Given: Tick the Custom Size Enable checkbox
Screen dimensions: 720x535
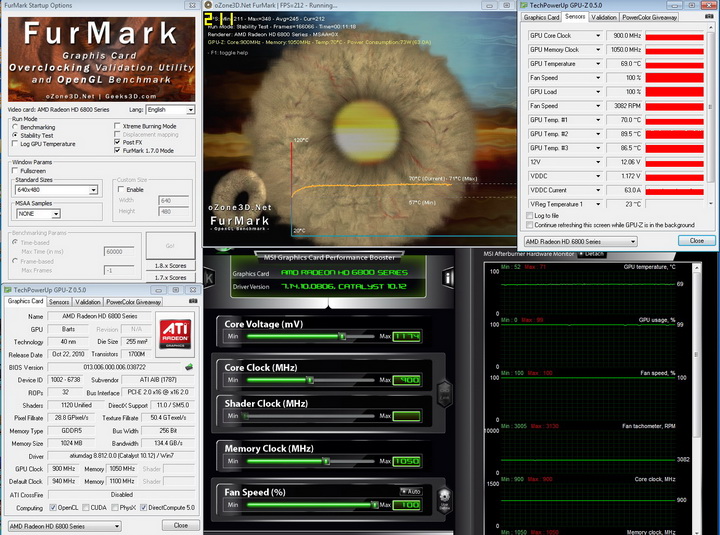Looking at the screenshot, I should [x=121, y=189].
